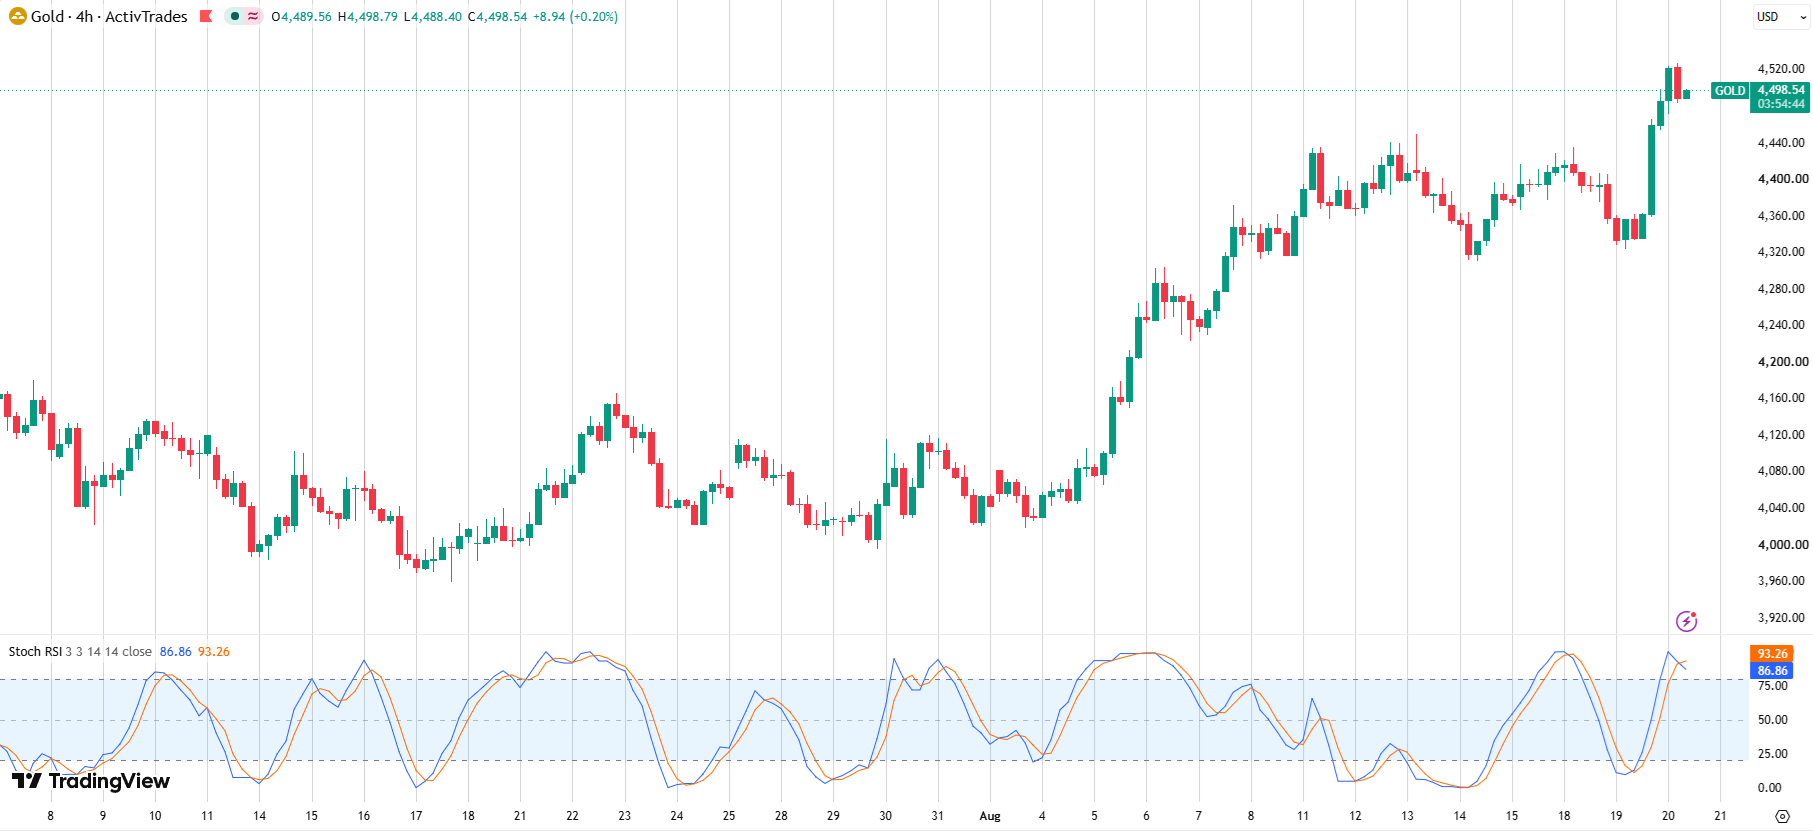Click the 4,400.00 price axis label
The width and height of the screenshot is (1813, 832).
(x=1781, y=179)
